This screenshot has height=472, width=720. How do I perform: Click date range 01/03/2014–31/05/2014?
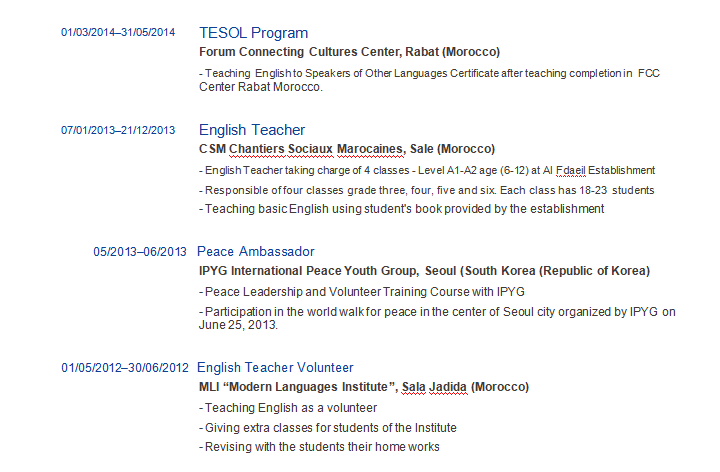[118, 32]
